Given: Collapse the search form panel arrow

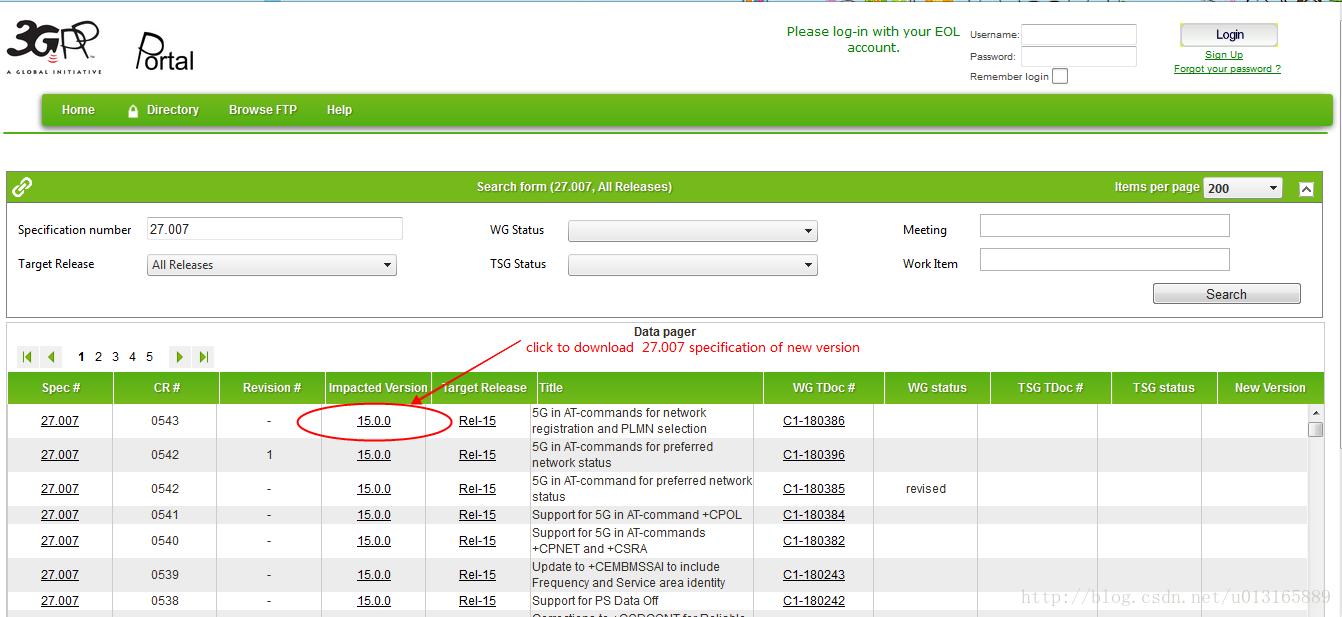Looking at the screenshot, I should coord(1306,188).
